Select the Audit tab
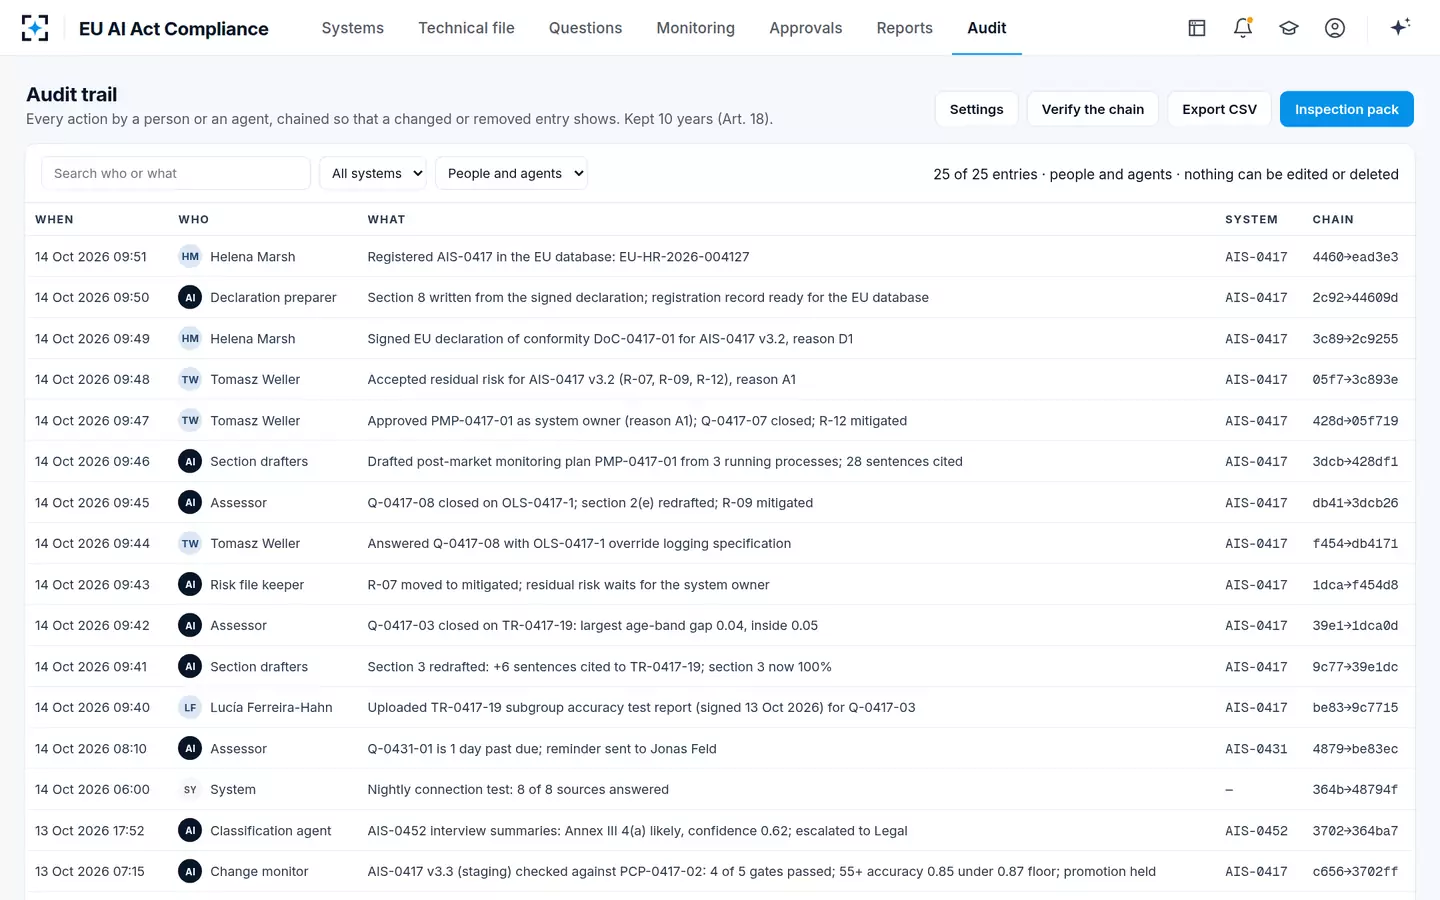Screen dimensions: 1440x900 click(x=987, y=28)
